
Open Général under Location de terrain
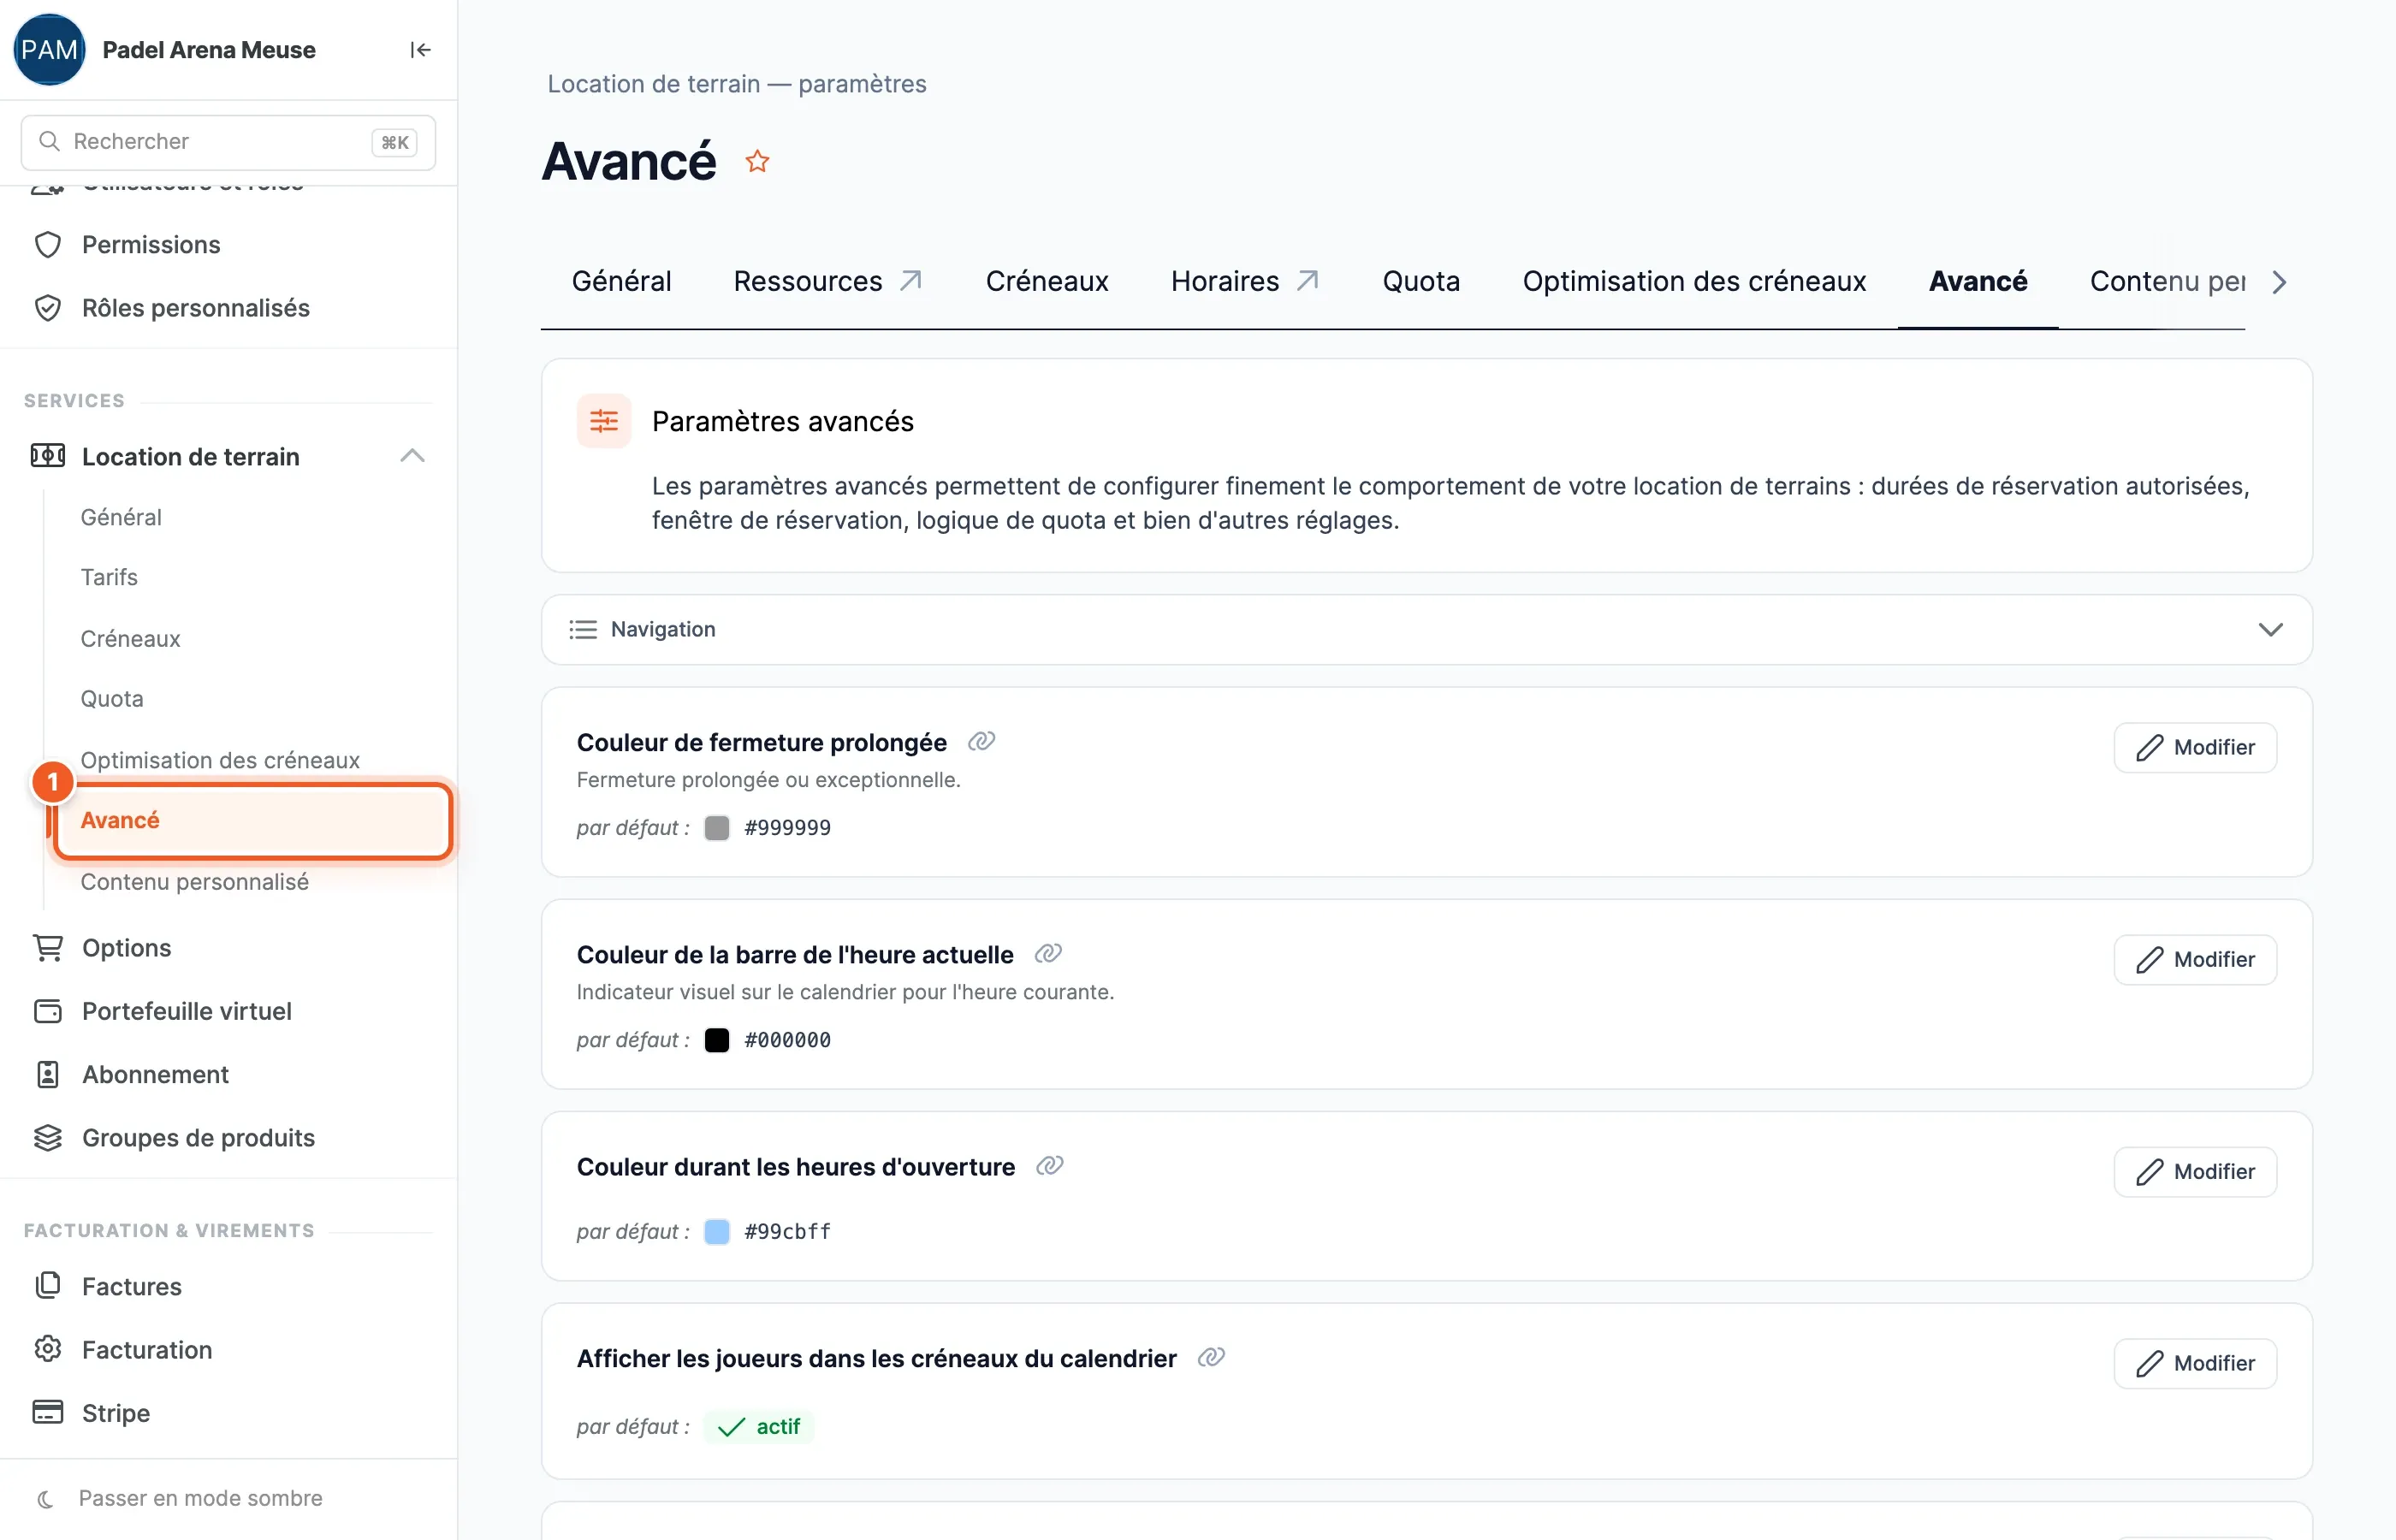point(121,517)
